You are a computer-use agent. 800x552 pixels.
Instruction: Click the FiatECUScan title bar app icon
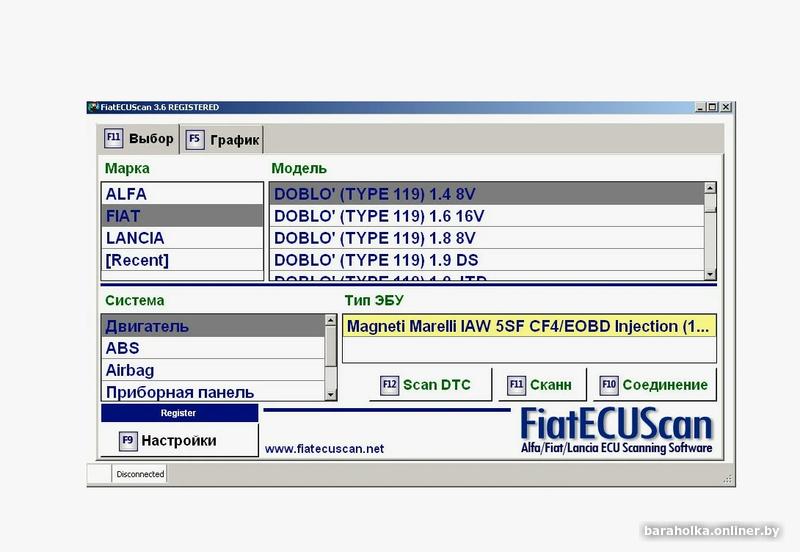[93, 107]
